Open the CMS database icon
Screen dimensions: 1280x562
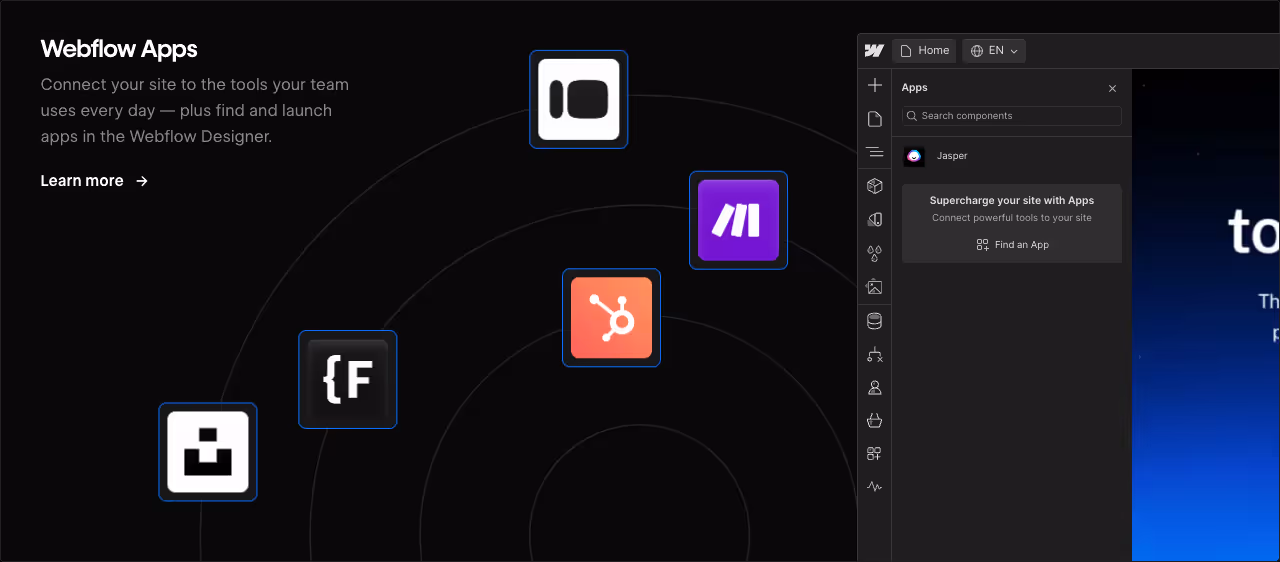coord(875,321)
